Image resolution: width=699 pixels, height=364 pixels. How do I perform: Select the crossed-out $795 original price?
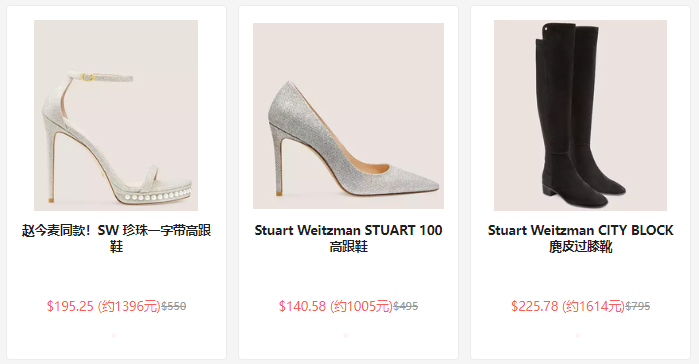638,306
